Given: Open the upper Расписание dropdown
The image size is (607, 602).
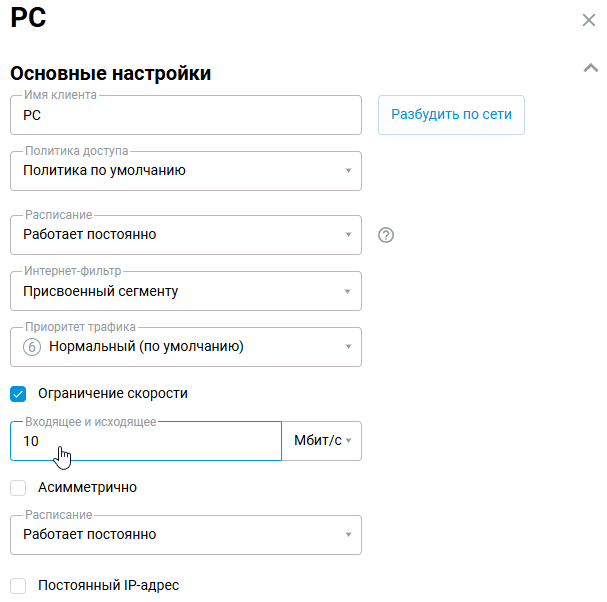Looking at the screenshot, I should point(186,235).
